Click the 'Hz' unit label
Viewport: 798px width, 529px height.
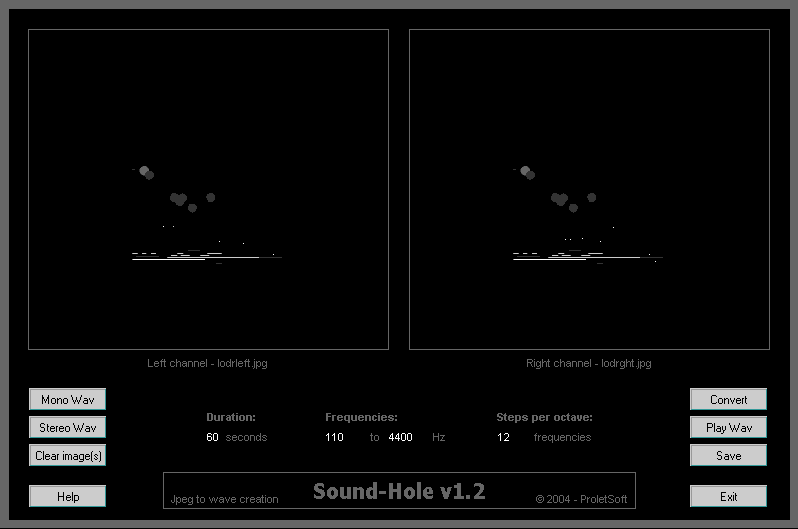click(439, 437)
